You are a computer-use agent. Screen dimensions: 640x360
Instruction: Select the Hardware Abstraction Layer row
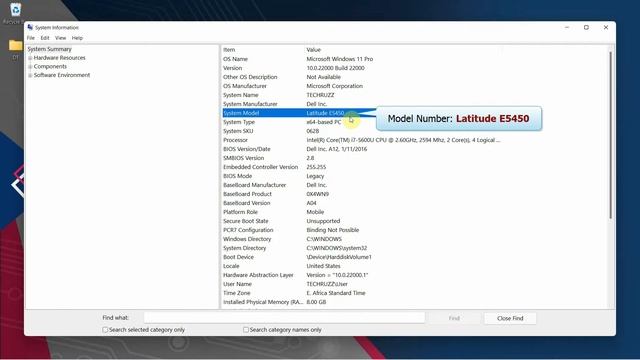click(x=414, y=275)
